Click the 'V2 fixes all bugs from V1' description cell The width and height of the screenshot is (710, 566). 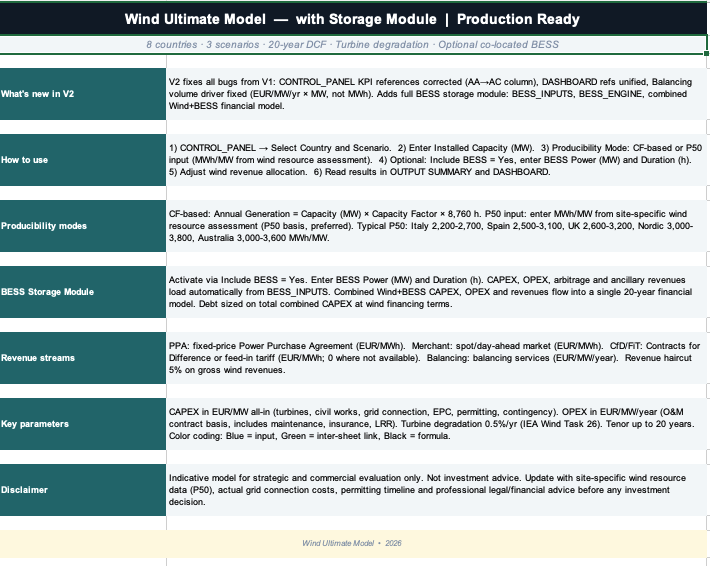437,94
